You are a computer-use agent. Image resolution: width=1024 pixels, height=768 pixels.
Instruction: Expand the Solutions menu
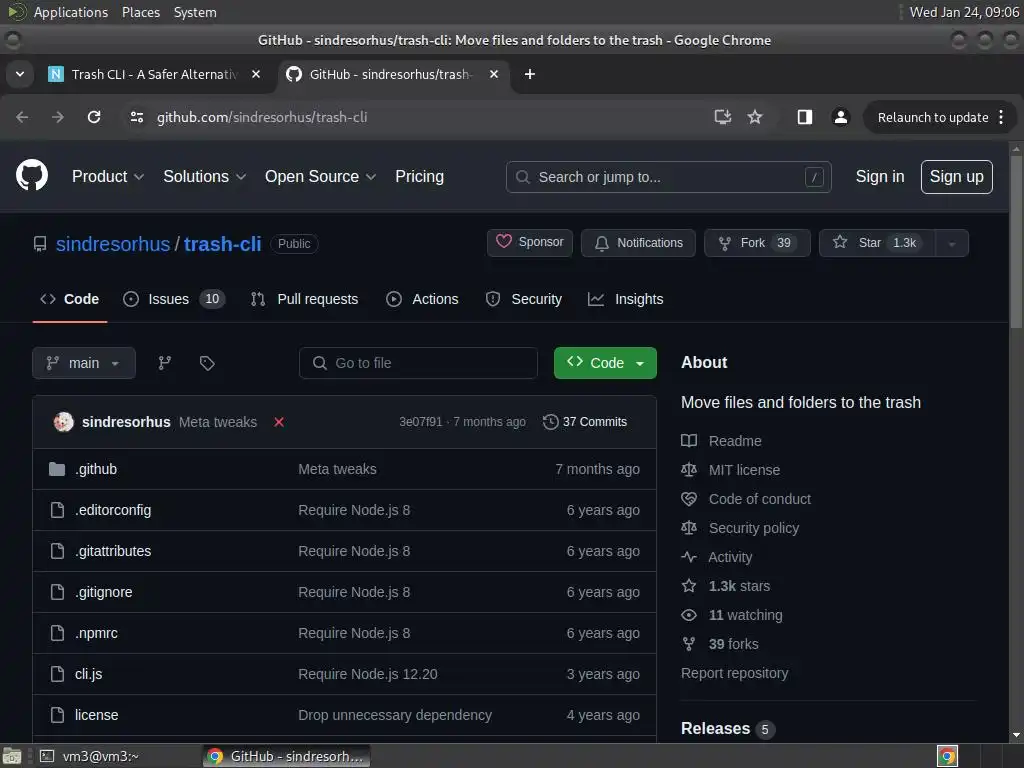coord(204,176)
